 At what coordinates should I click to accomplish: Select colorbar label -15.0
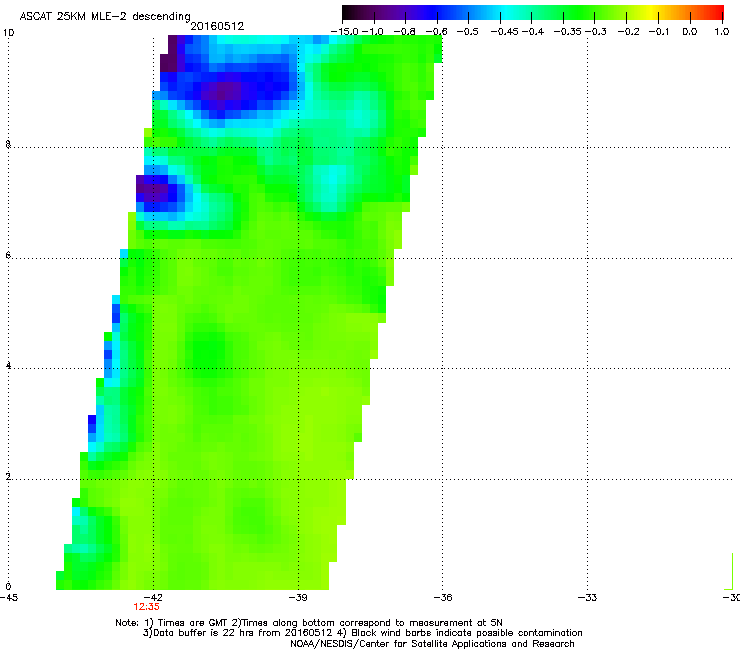345,32
